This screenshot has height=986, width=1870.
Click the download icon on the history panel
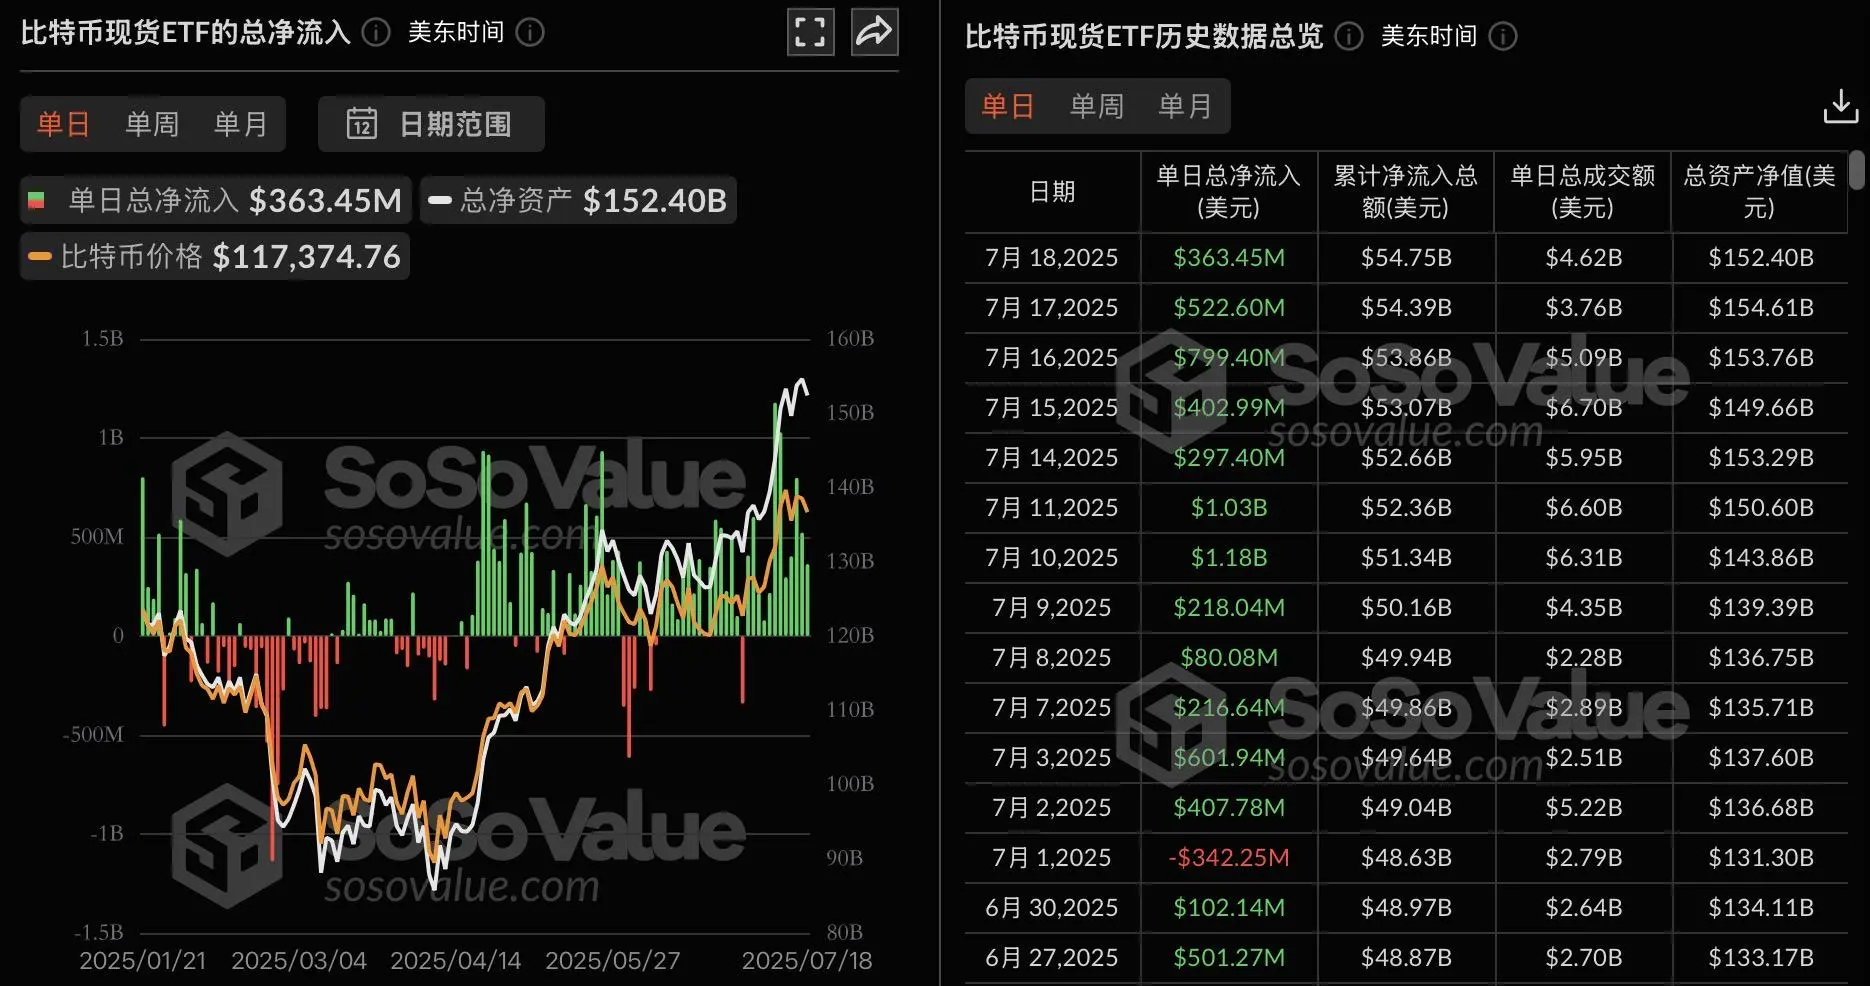pyautogui.click(x=1841, y=106)
